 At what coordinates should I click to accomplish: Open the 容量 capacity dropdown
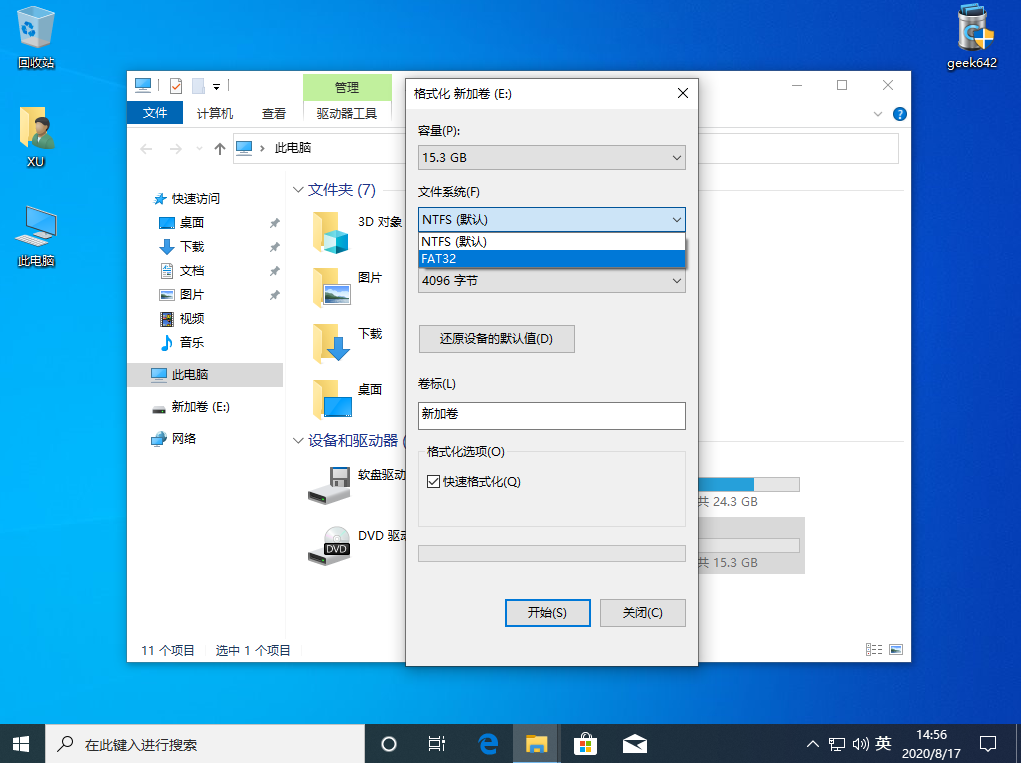point(552,158)
